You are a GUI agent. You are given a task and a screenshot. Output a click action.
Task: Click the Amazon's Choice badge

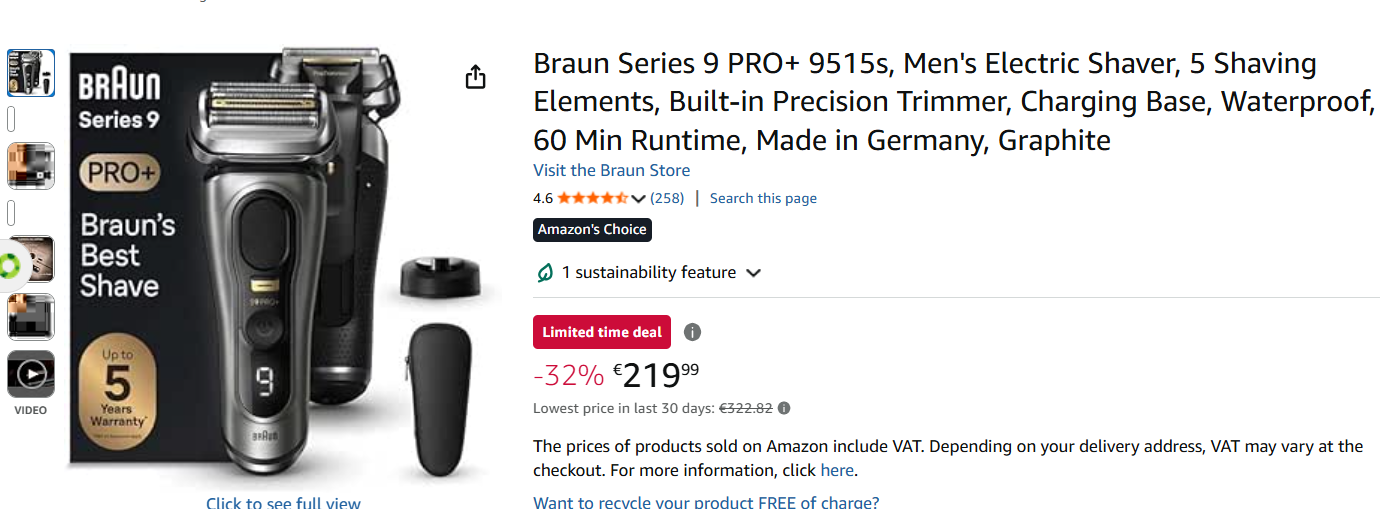tap(592, 230)
